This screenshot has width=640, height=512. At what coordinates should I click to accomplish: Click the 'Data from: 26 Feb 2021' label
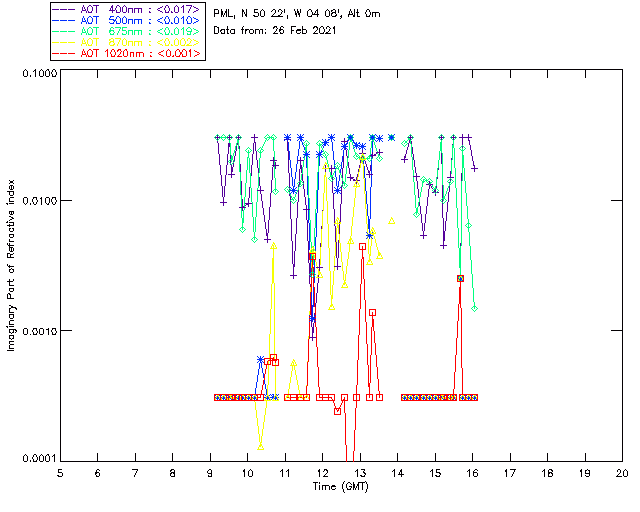(274, 30)
